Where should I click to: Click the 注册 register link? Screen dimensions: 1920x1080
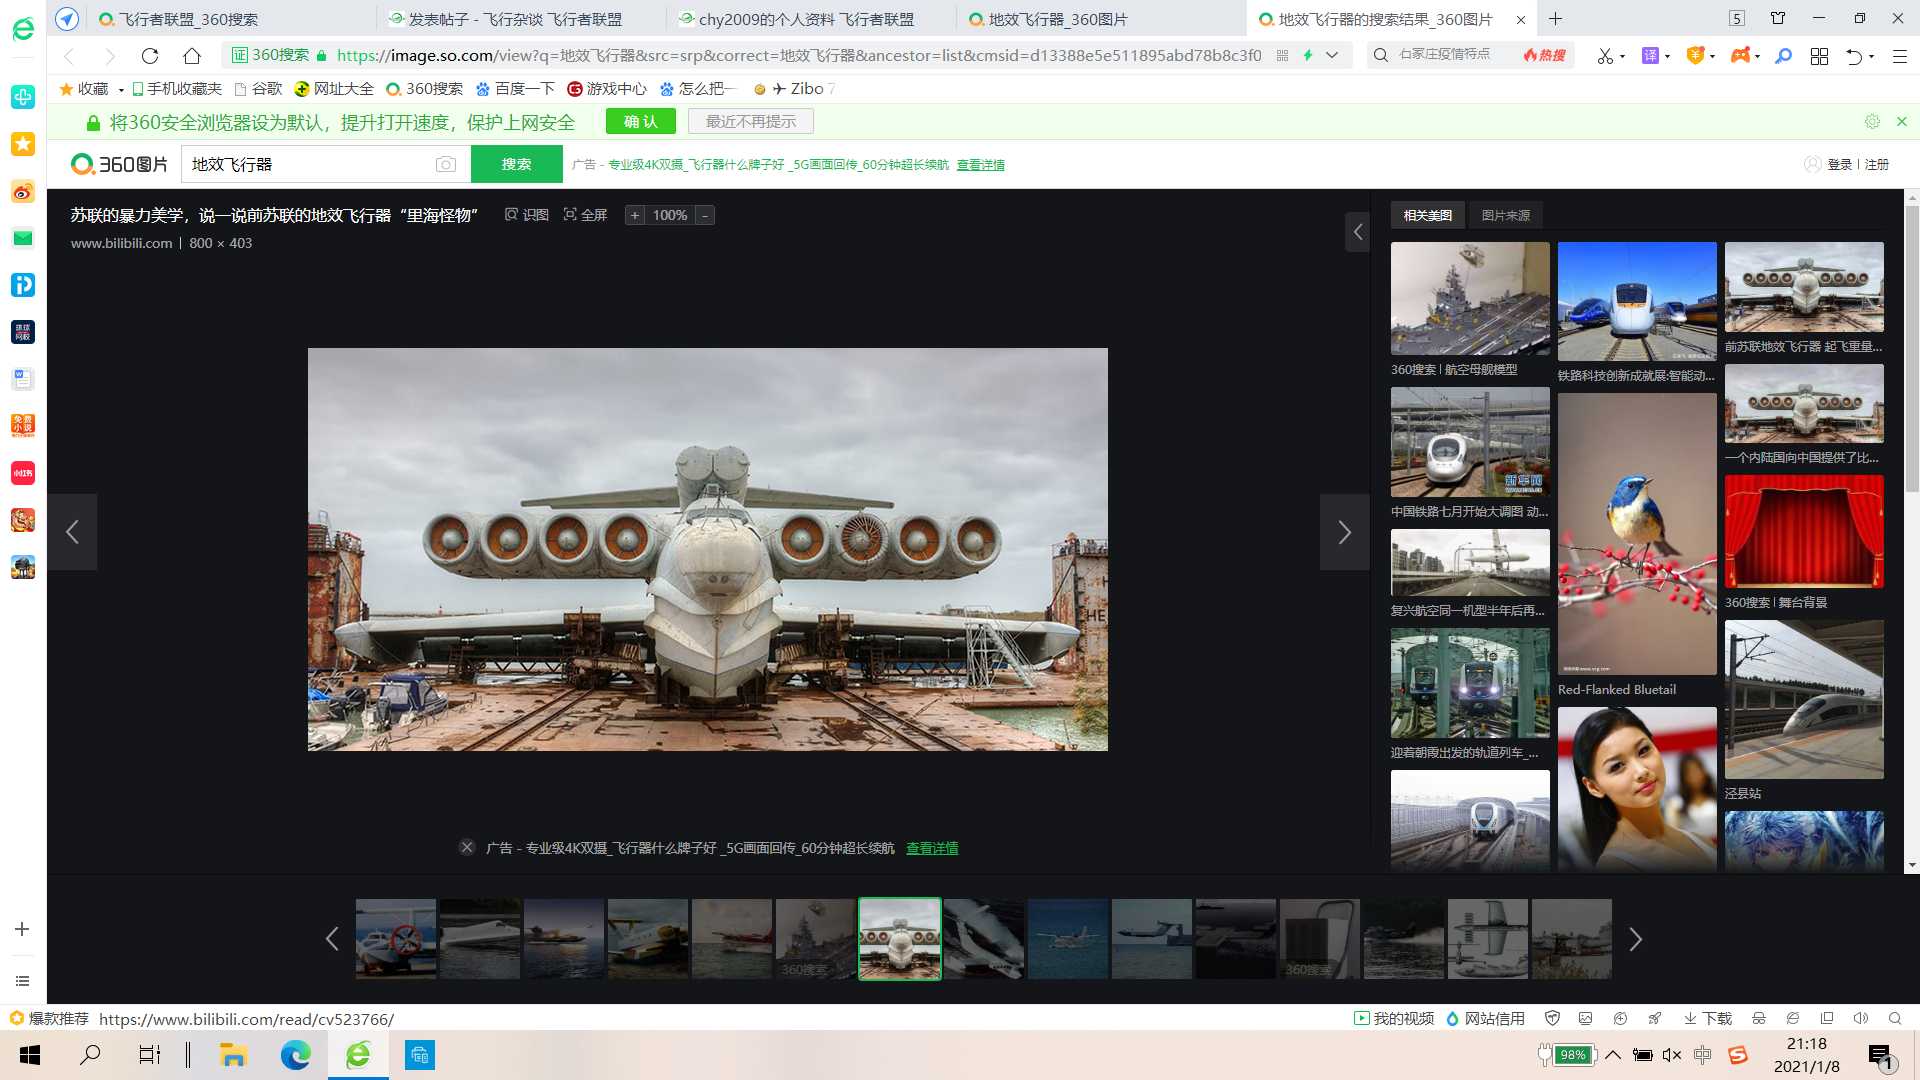[x=1876, y=164]
